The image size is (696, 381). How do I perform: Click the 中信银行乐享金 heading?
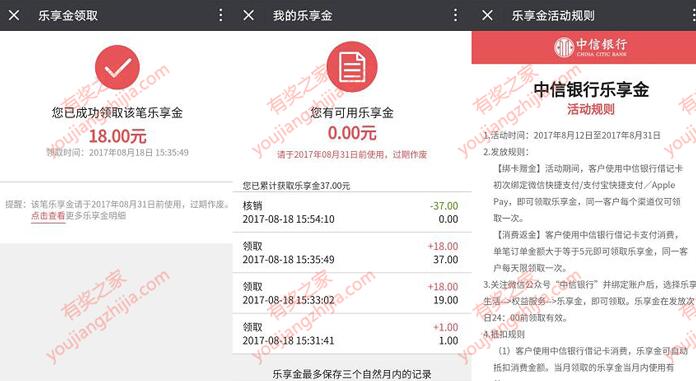point(591,90)
